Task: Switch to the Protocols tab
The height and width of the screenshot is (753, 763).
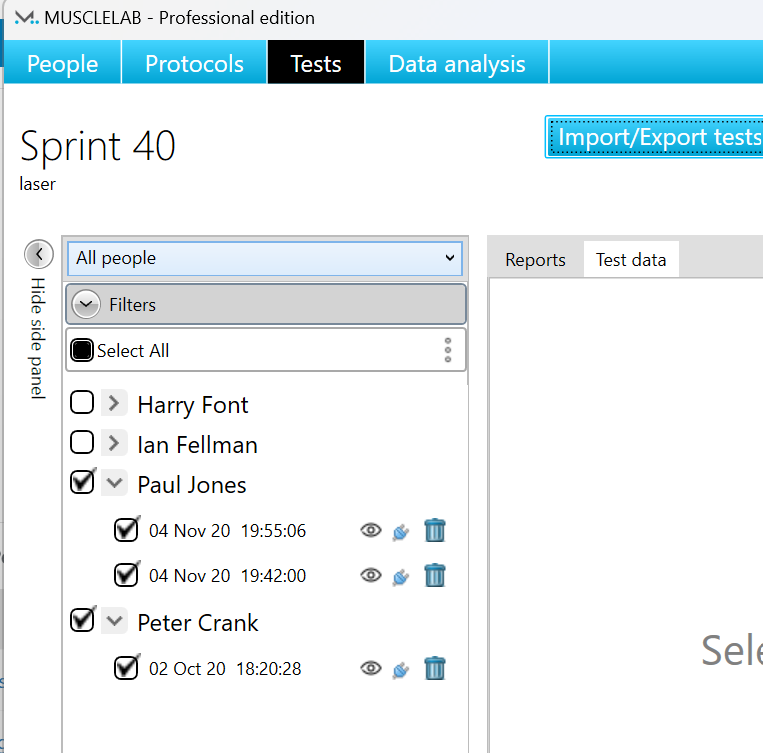Action: [194, 63]
